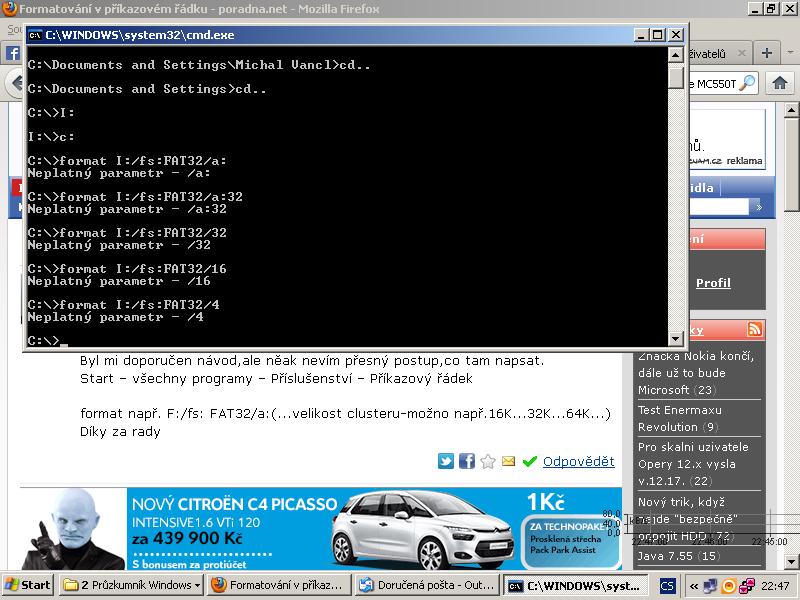Click the network computers tray icon

pos(710,585)
